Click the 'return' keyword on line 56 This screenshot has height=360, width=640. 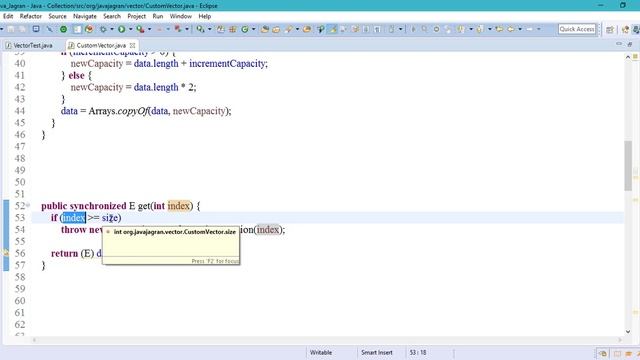[x=64, y=253]
